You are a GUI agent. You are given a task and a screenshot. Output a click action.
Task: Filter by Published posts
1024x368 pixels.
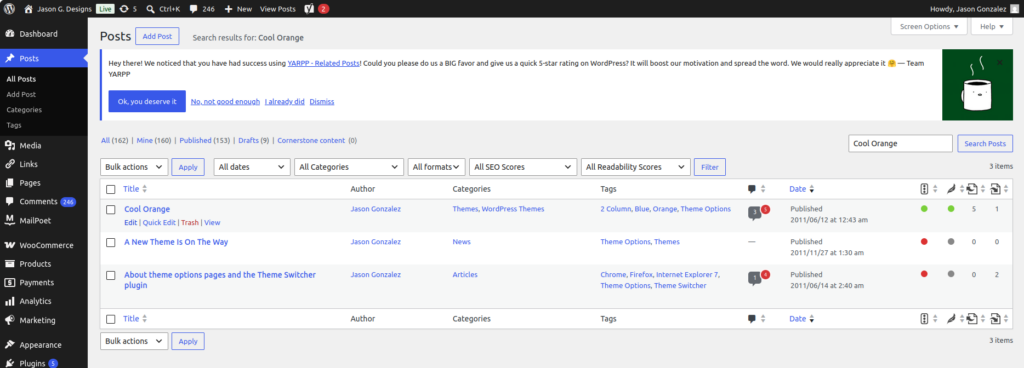204,140
